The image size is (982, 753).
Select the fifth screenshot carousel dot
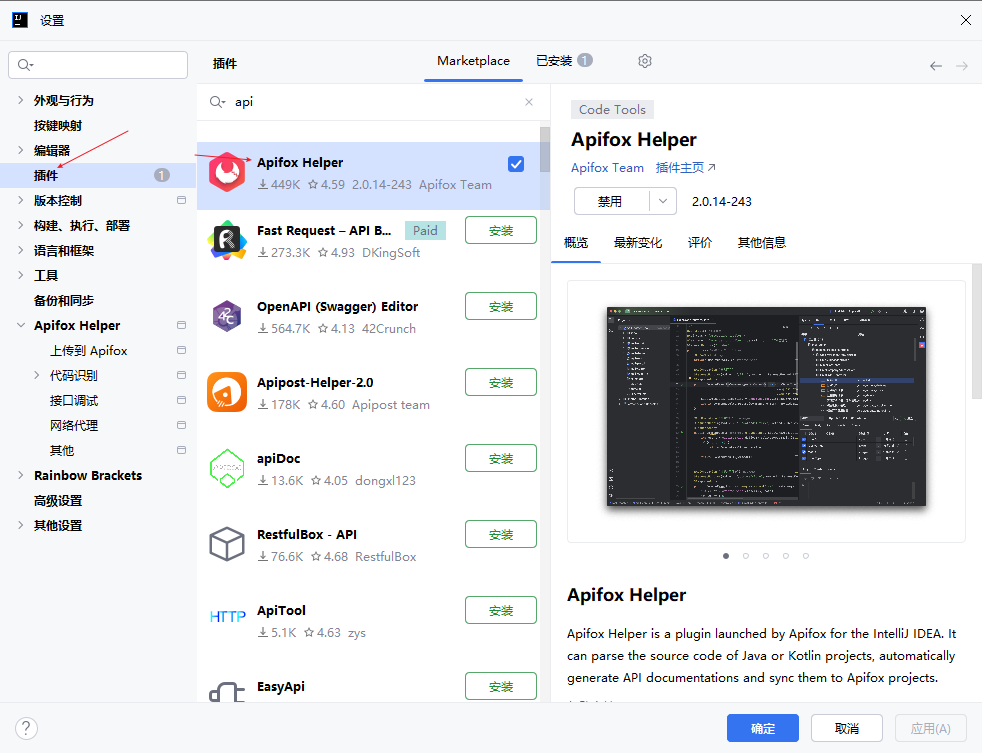806,556
